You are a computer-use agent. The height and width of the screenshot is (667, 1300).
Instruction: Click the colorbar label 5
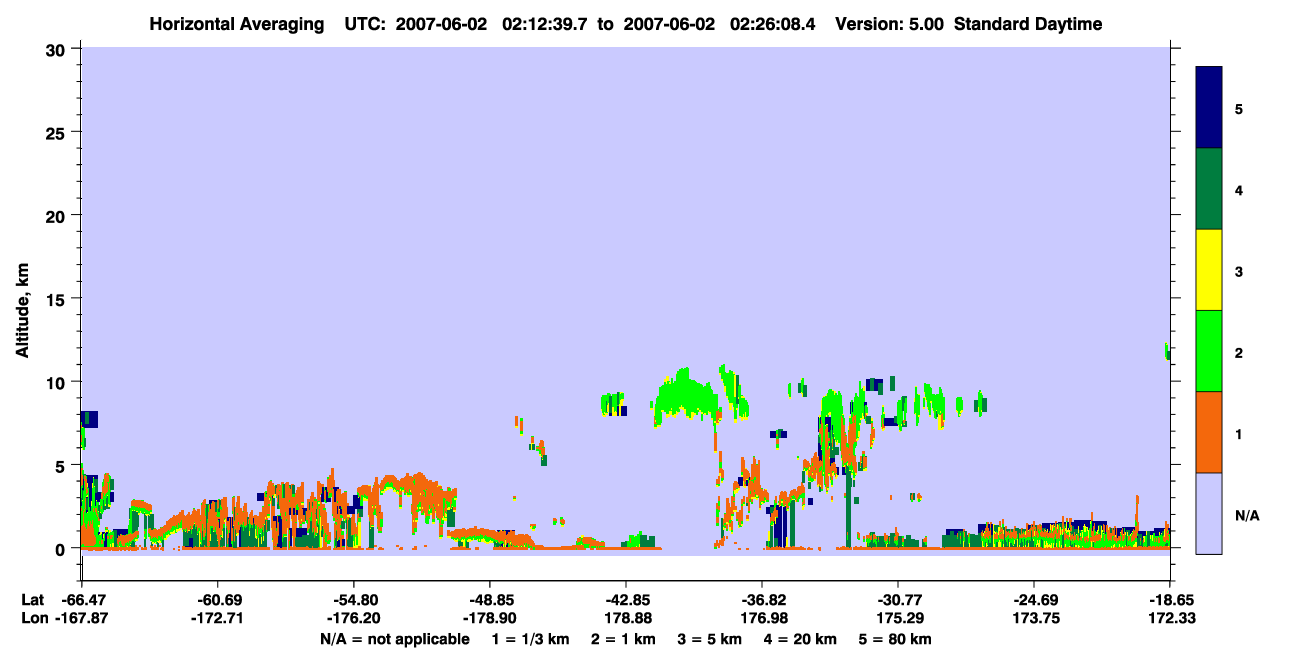click(x=1239, y=108)
